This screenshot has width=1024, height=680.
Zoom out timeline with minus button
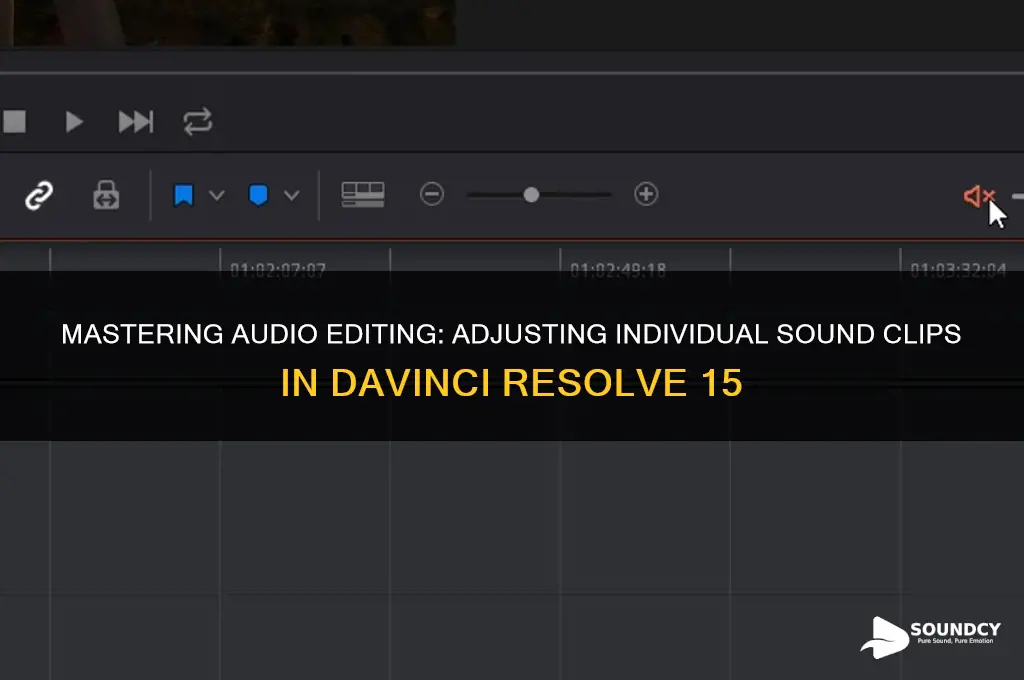pyautogui.click(x=432, y=194)
